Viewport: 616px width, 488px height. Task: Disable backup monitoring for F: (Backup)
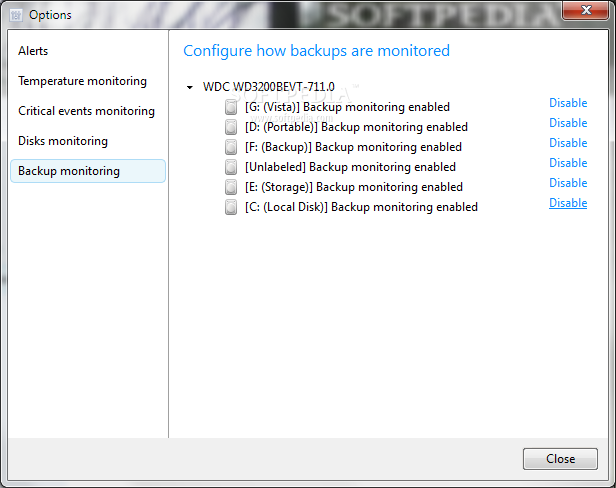click(568, 143)
